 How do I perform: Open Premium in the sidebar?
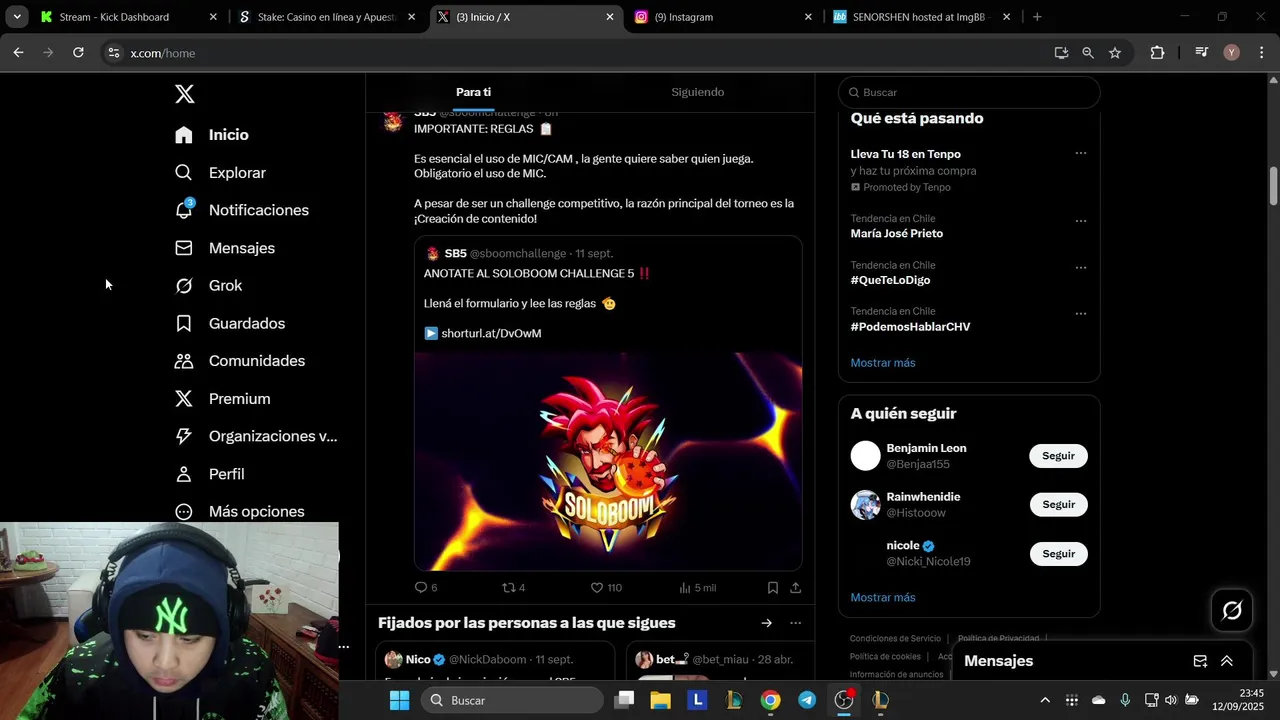coord(222,399)
